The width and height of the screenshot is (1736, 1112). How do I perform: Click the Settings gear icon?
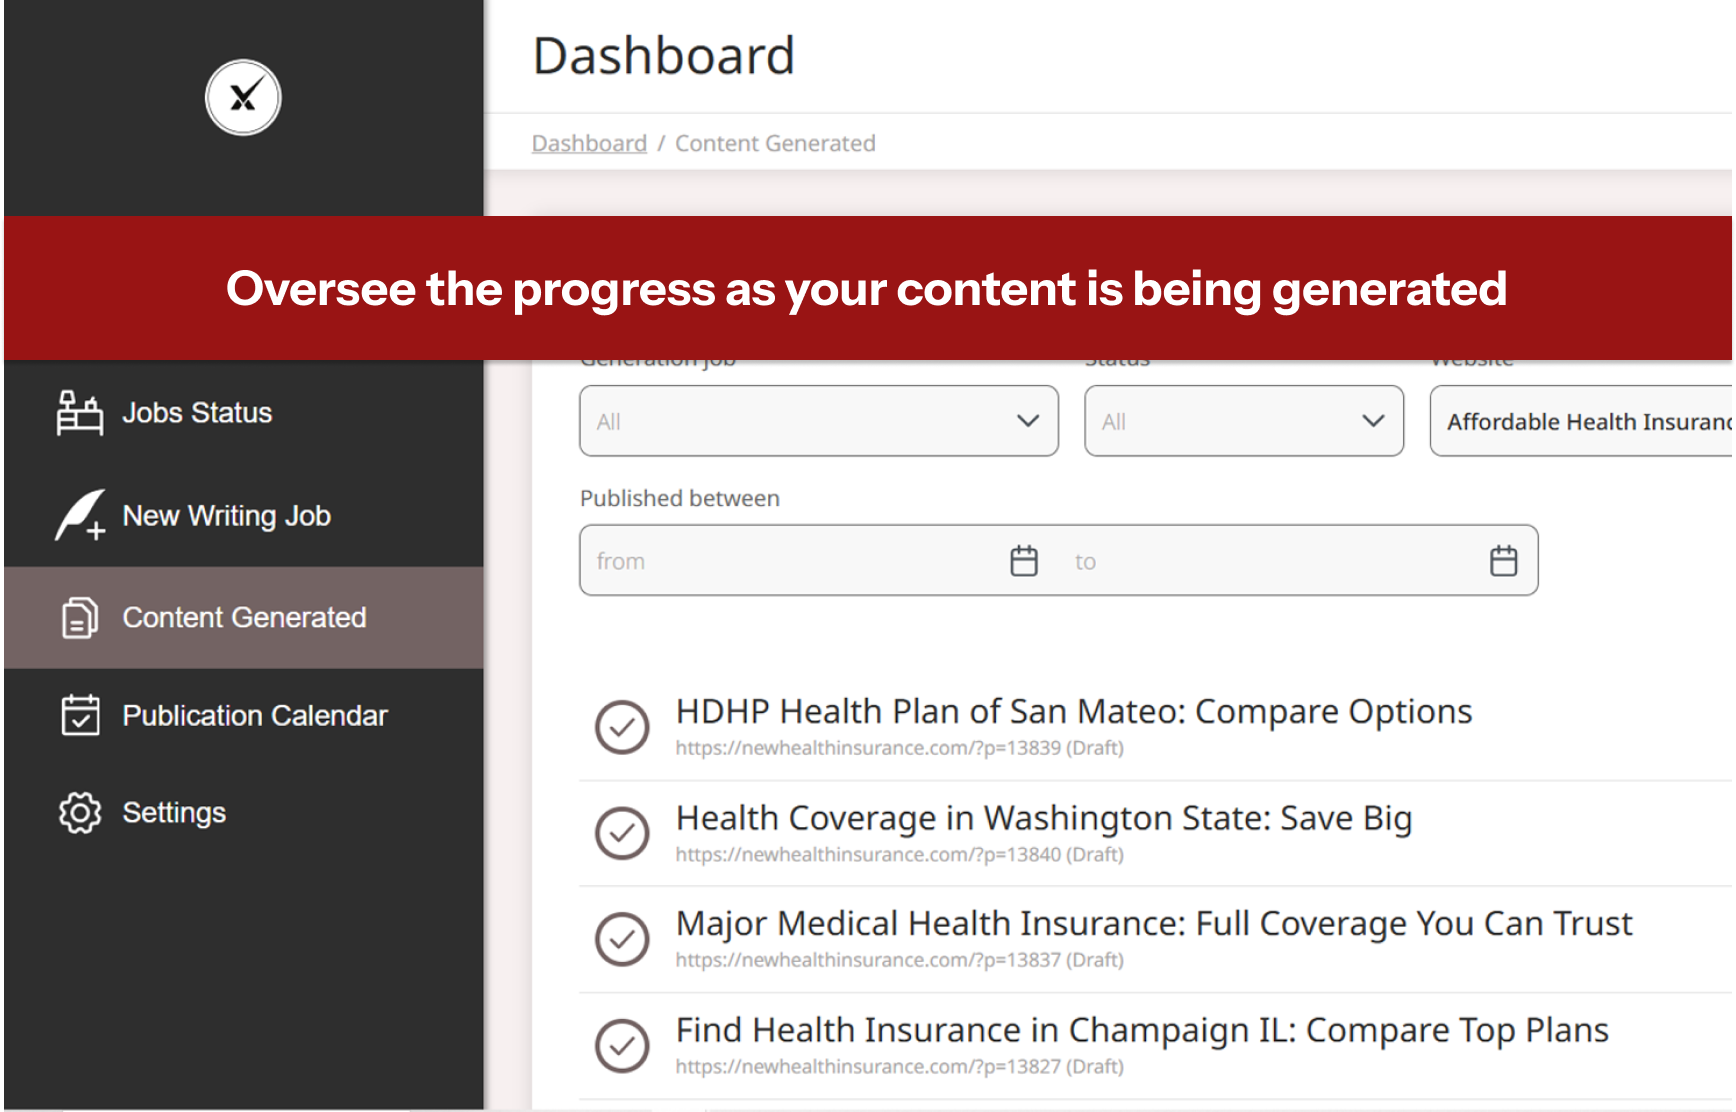coord(80,813)
